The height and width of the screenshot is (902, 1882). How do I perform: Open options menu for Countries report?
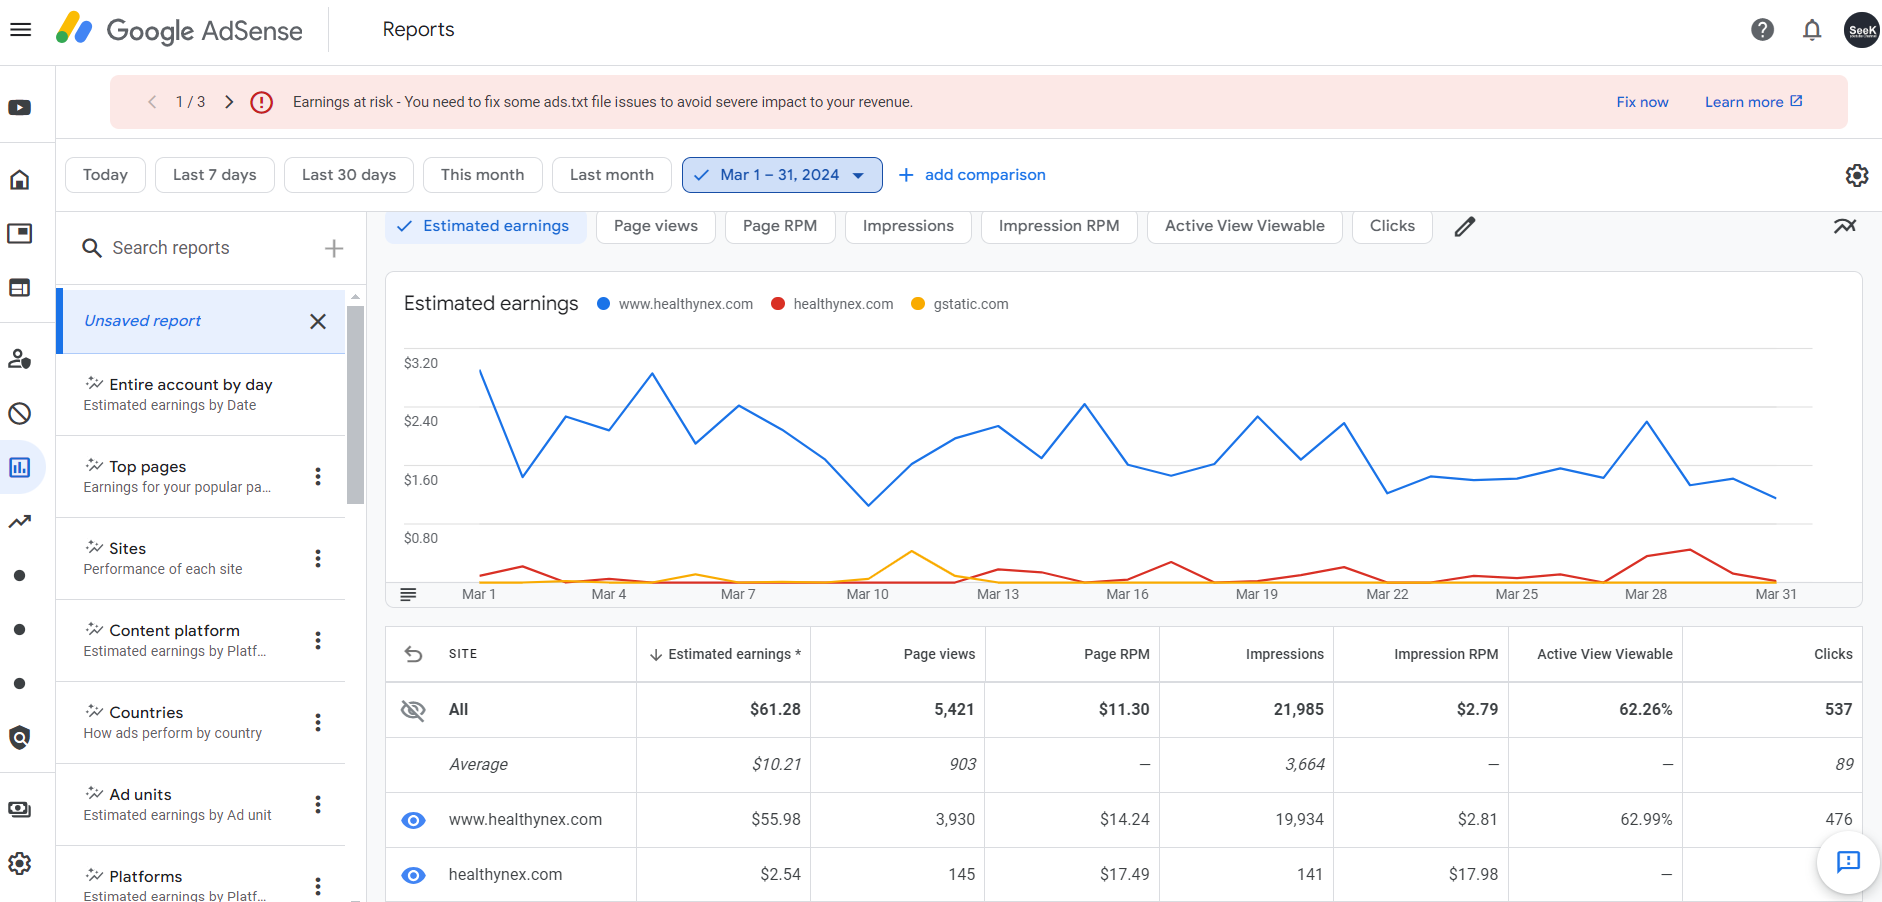click(318, 723)
